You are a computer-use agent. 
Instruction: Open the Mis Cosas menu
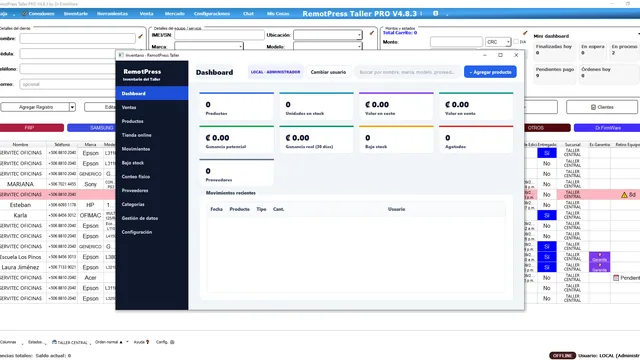[278, 13]
